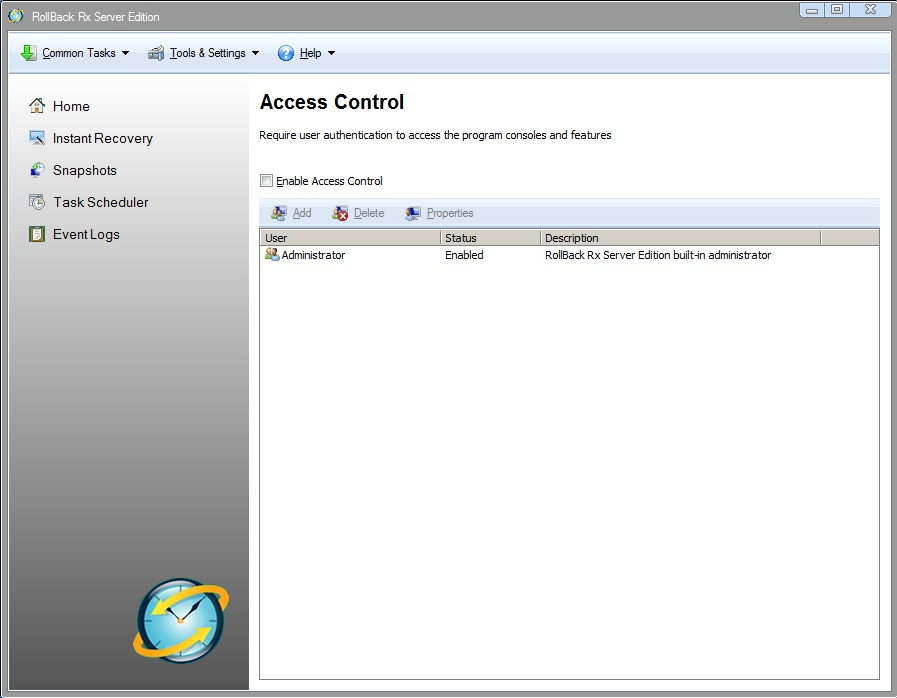Enable the Access Control checkbox
897x698 pixels.
pyautogui.click(x=267, y=181)
